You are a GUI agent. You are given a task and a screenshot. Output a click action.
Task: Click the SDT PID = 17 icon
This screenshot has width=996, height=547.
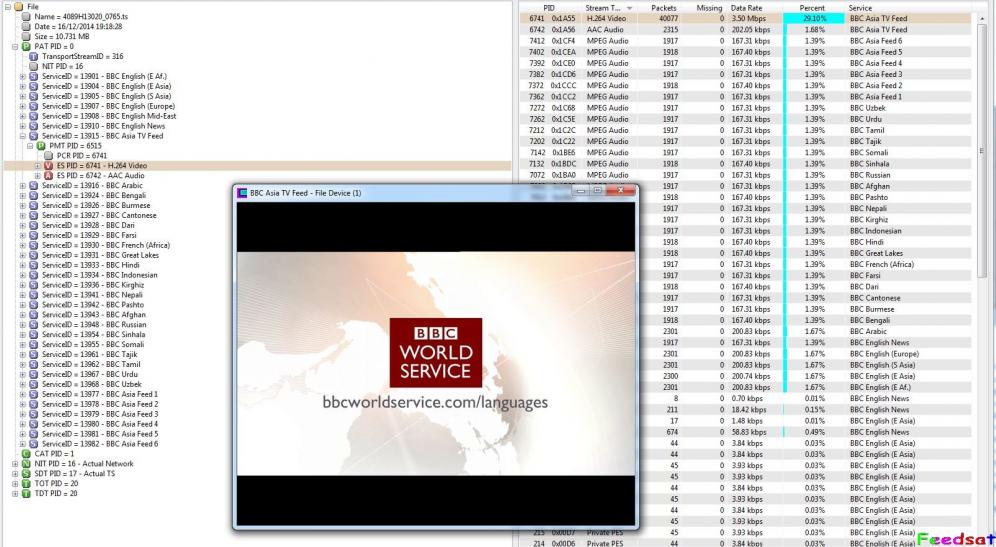[26, 473]
